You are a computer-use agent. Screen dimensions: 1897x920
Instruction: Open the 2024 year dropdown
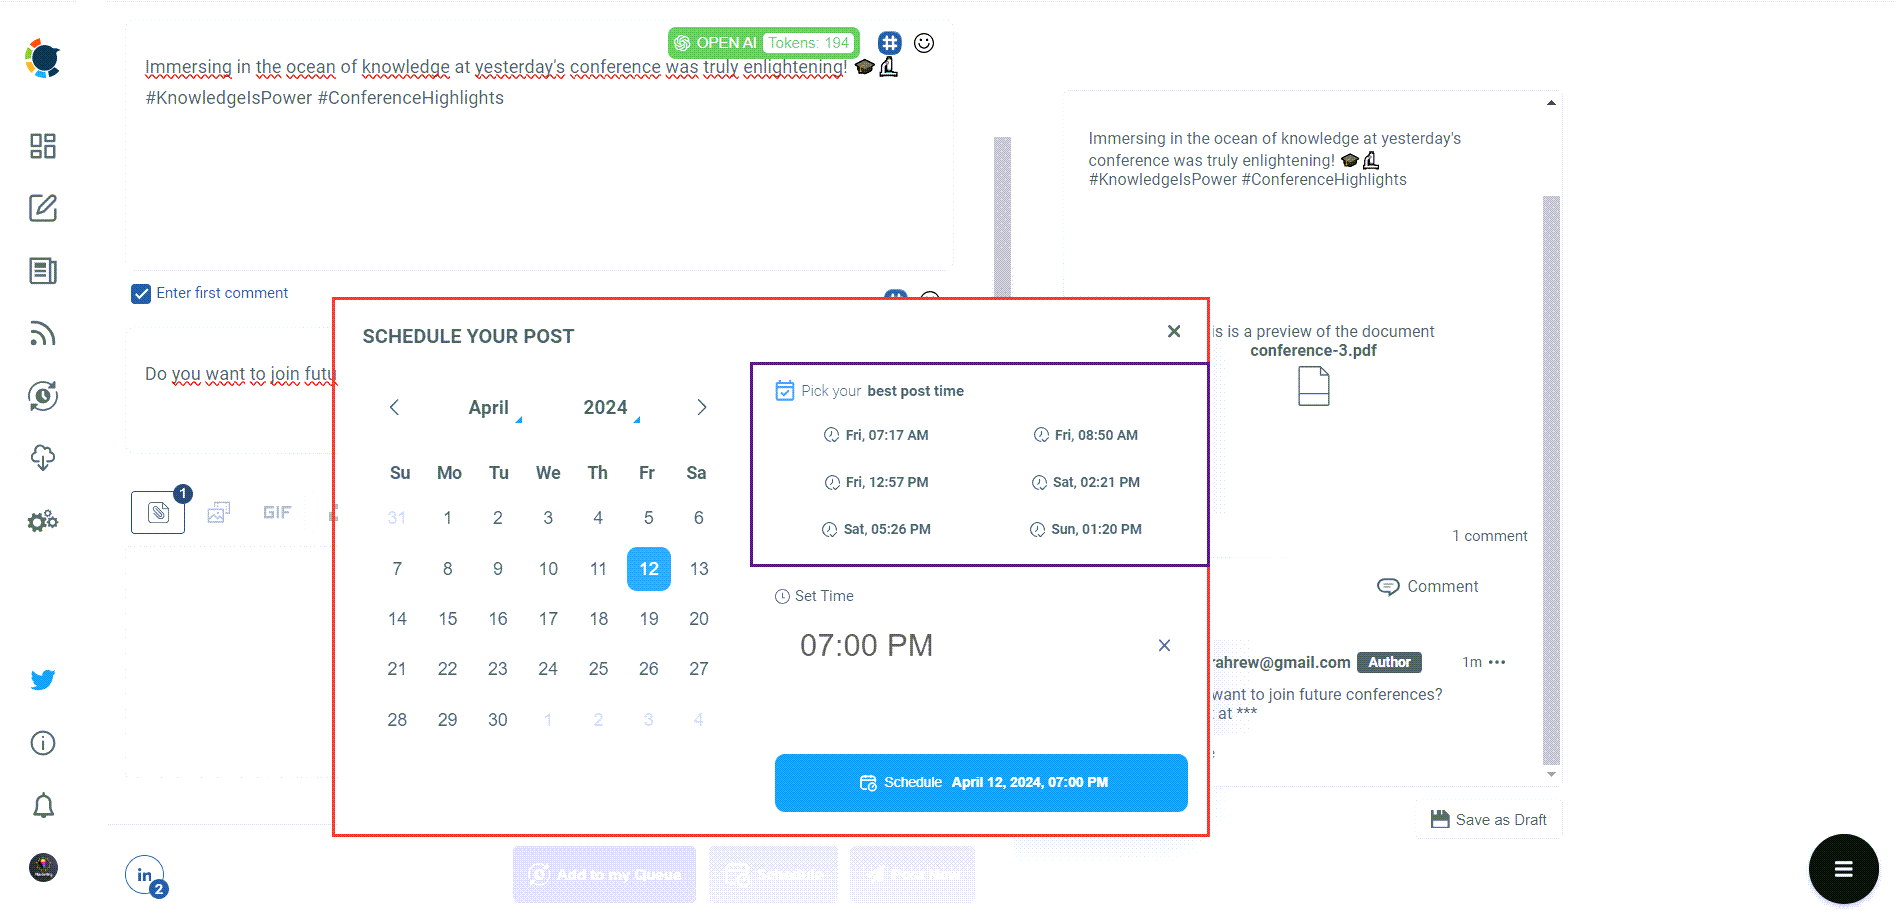[x=604, y=407]
